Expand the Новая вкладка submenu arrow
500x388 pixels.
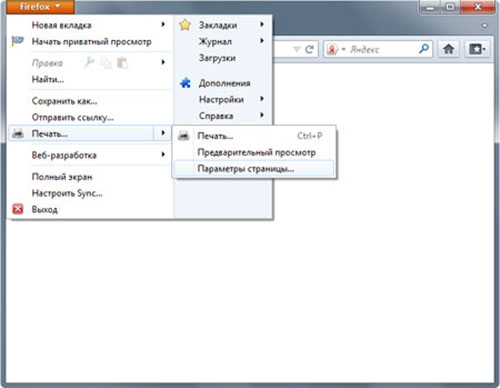pos(163,24)
